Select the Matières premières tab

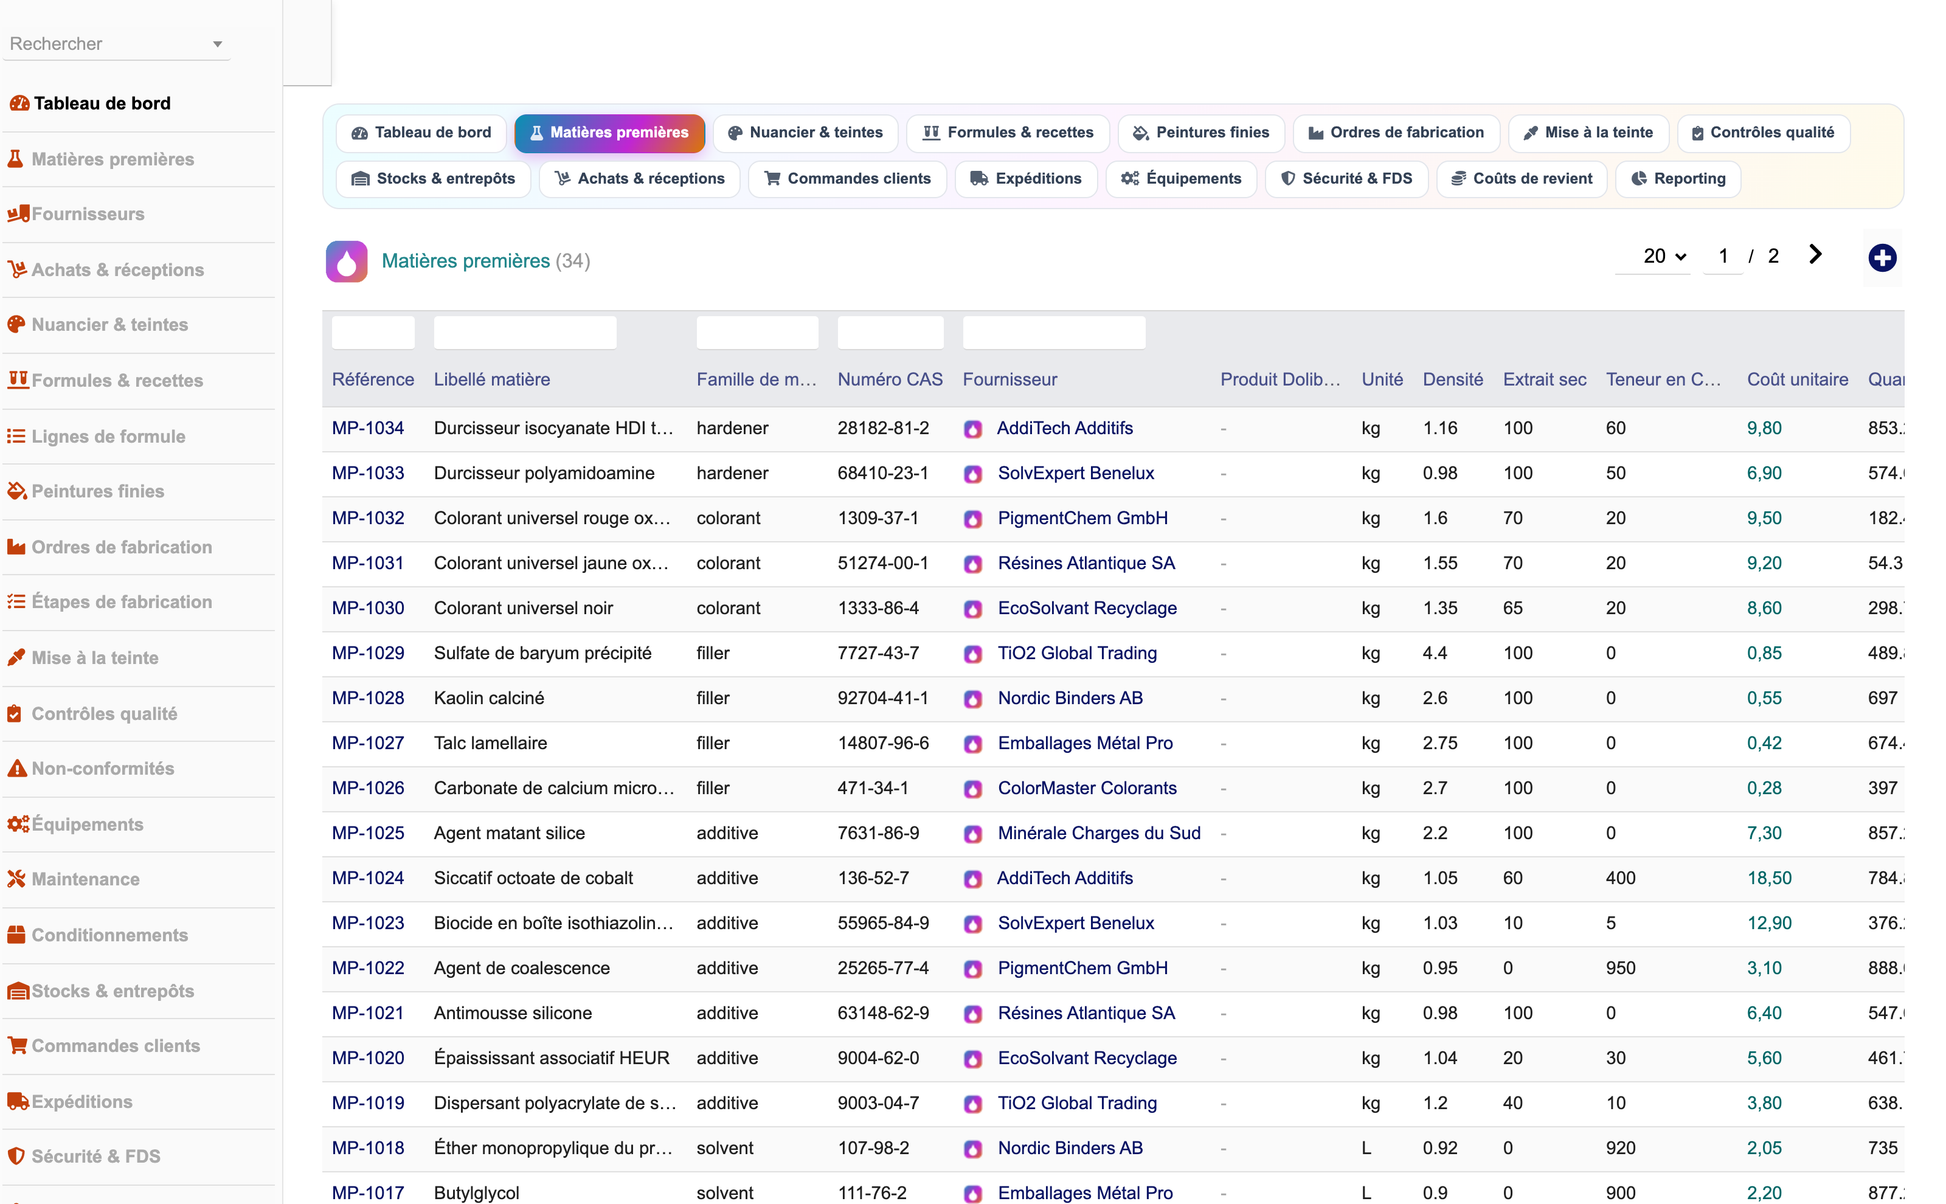click(x=609, y=133)
